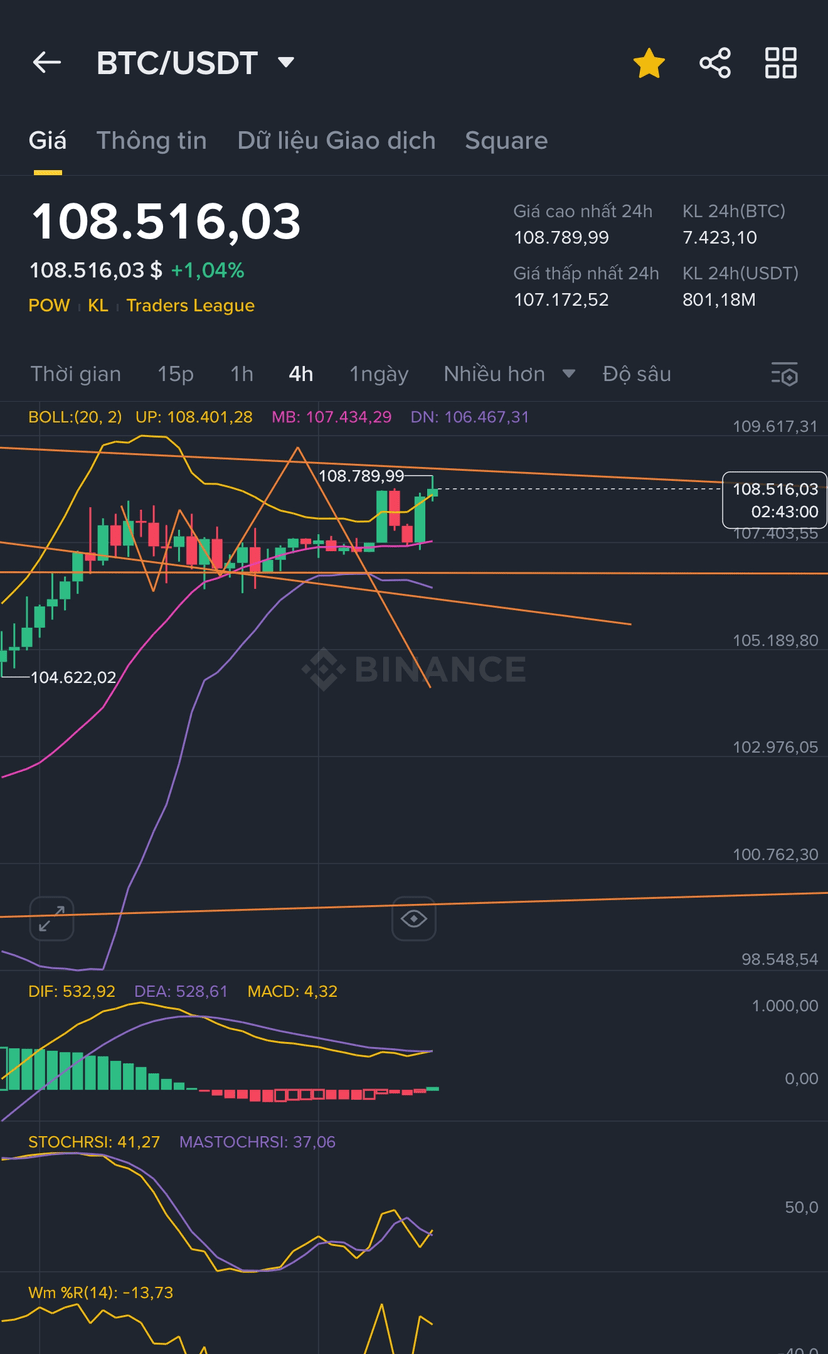Switch chart to 1ngày interval
The width and height of the screenshot is (828, 1354).
coord(379,374)
